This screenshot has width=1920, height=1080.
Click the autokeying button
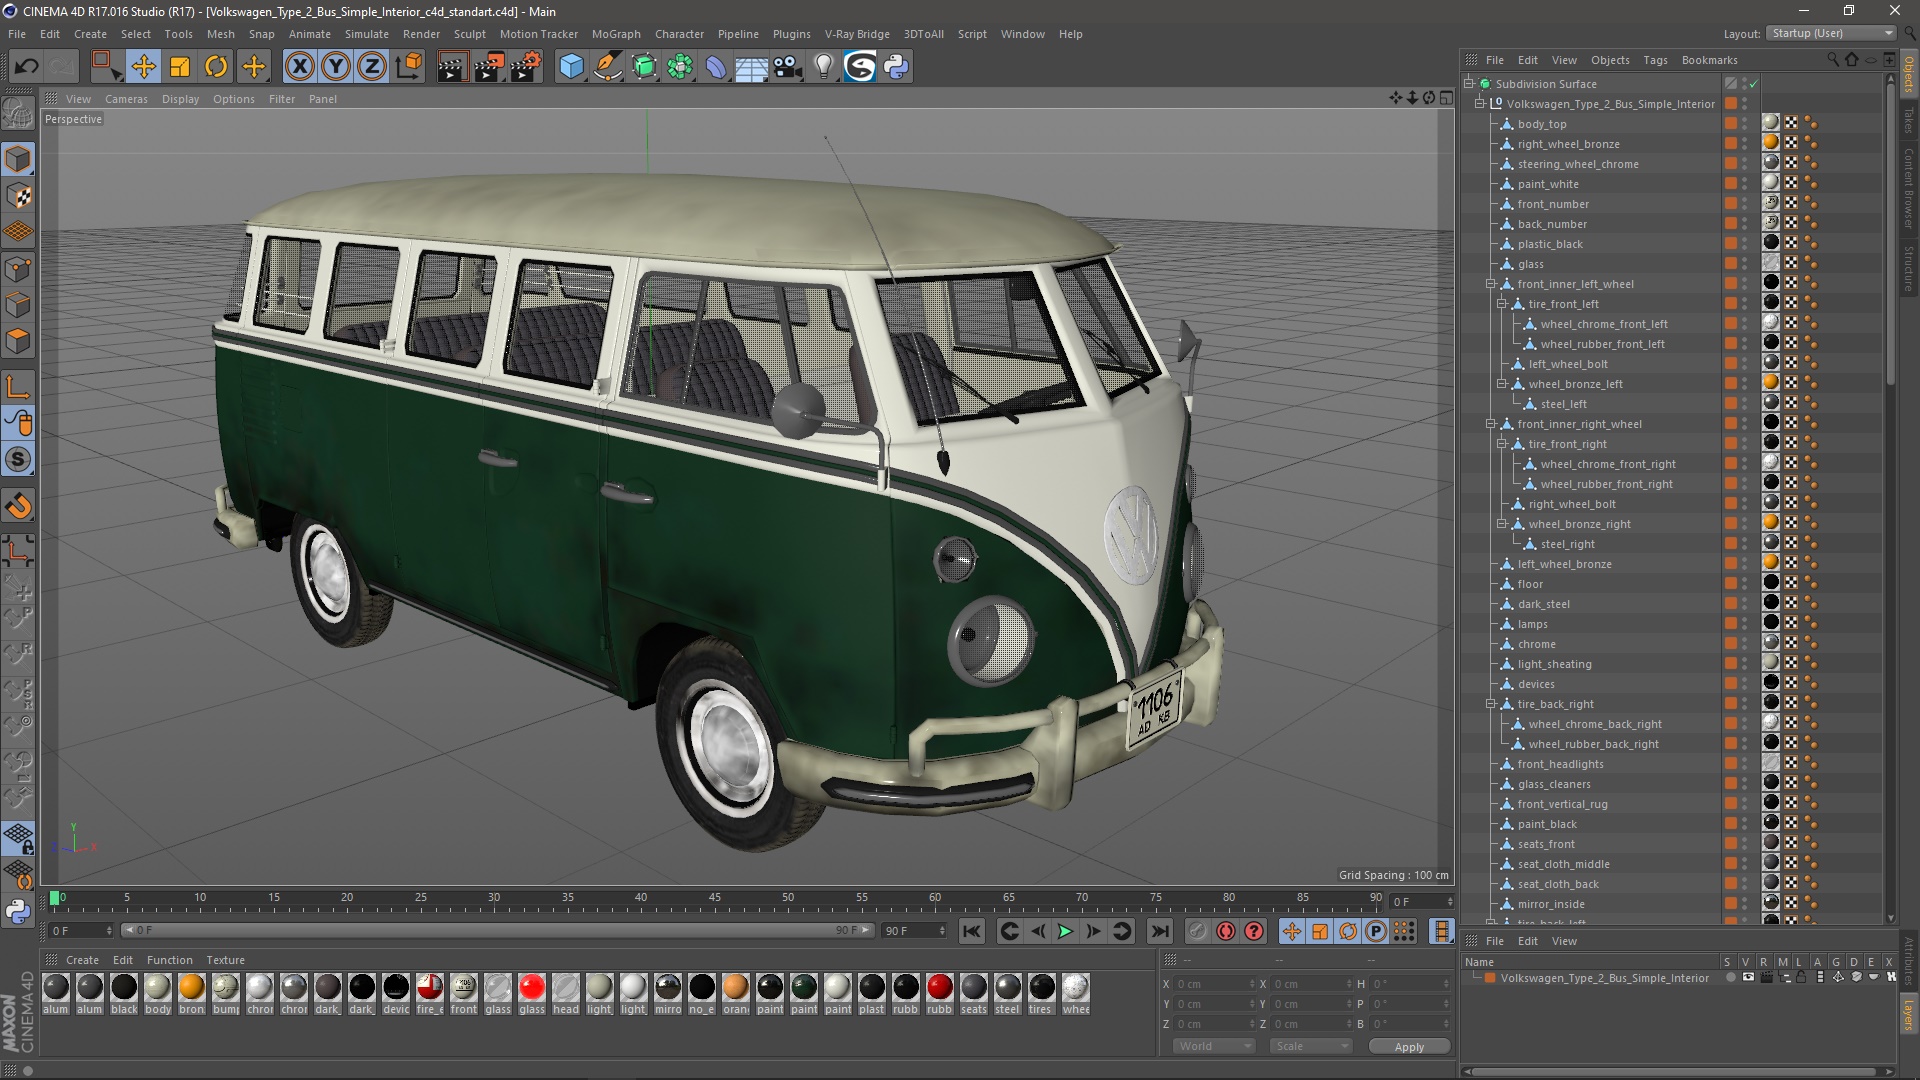[x=1226, y=931]
